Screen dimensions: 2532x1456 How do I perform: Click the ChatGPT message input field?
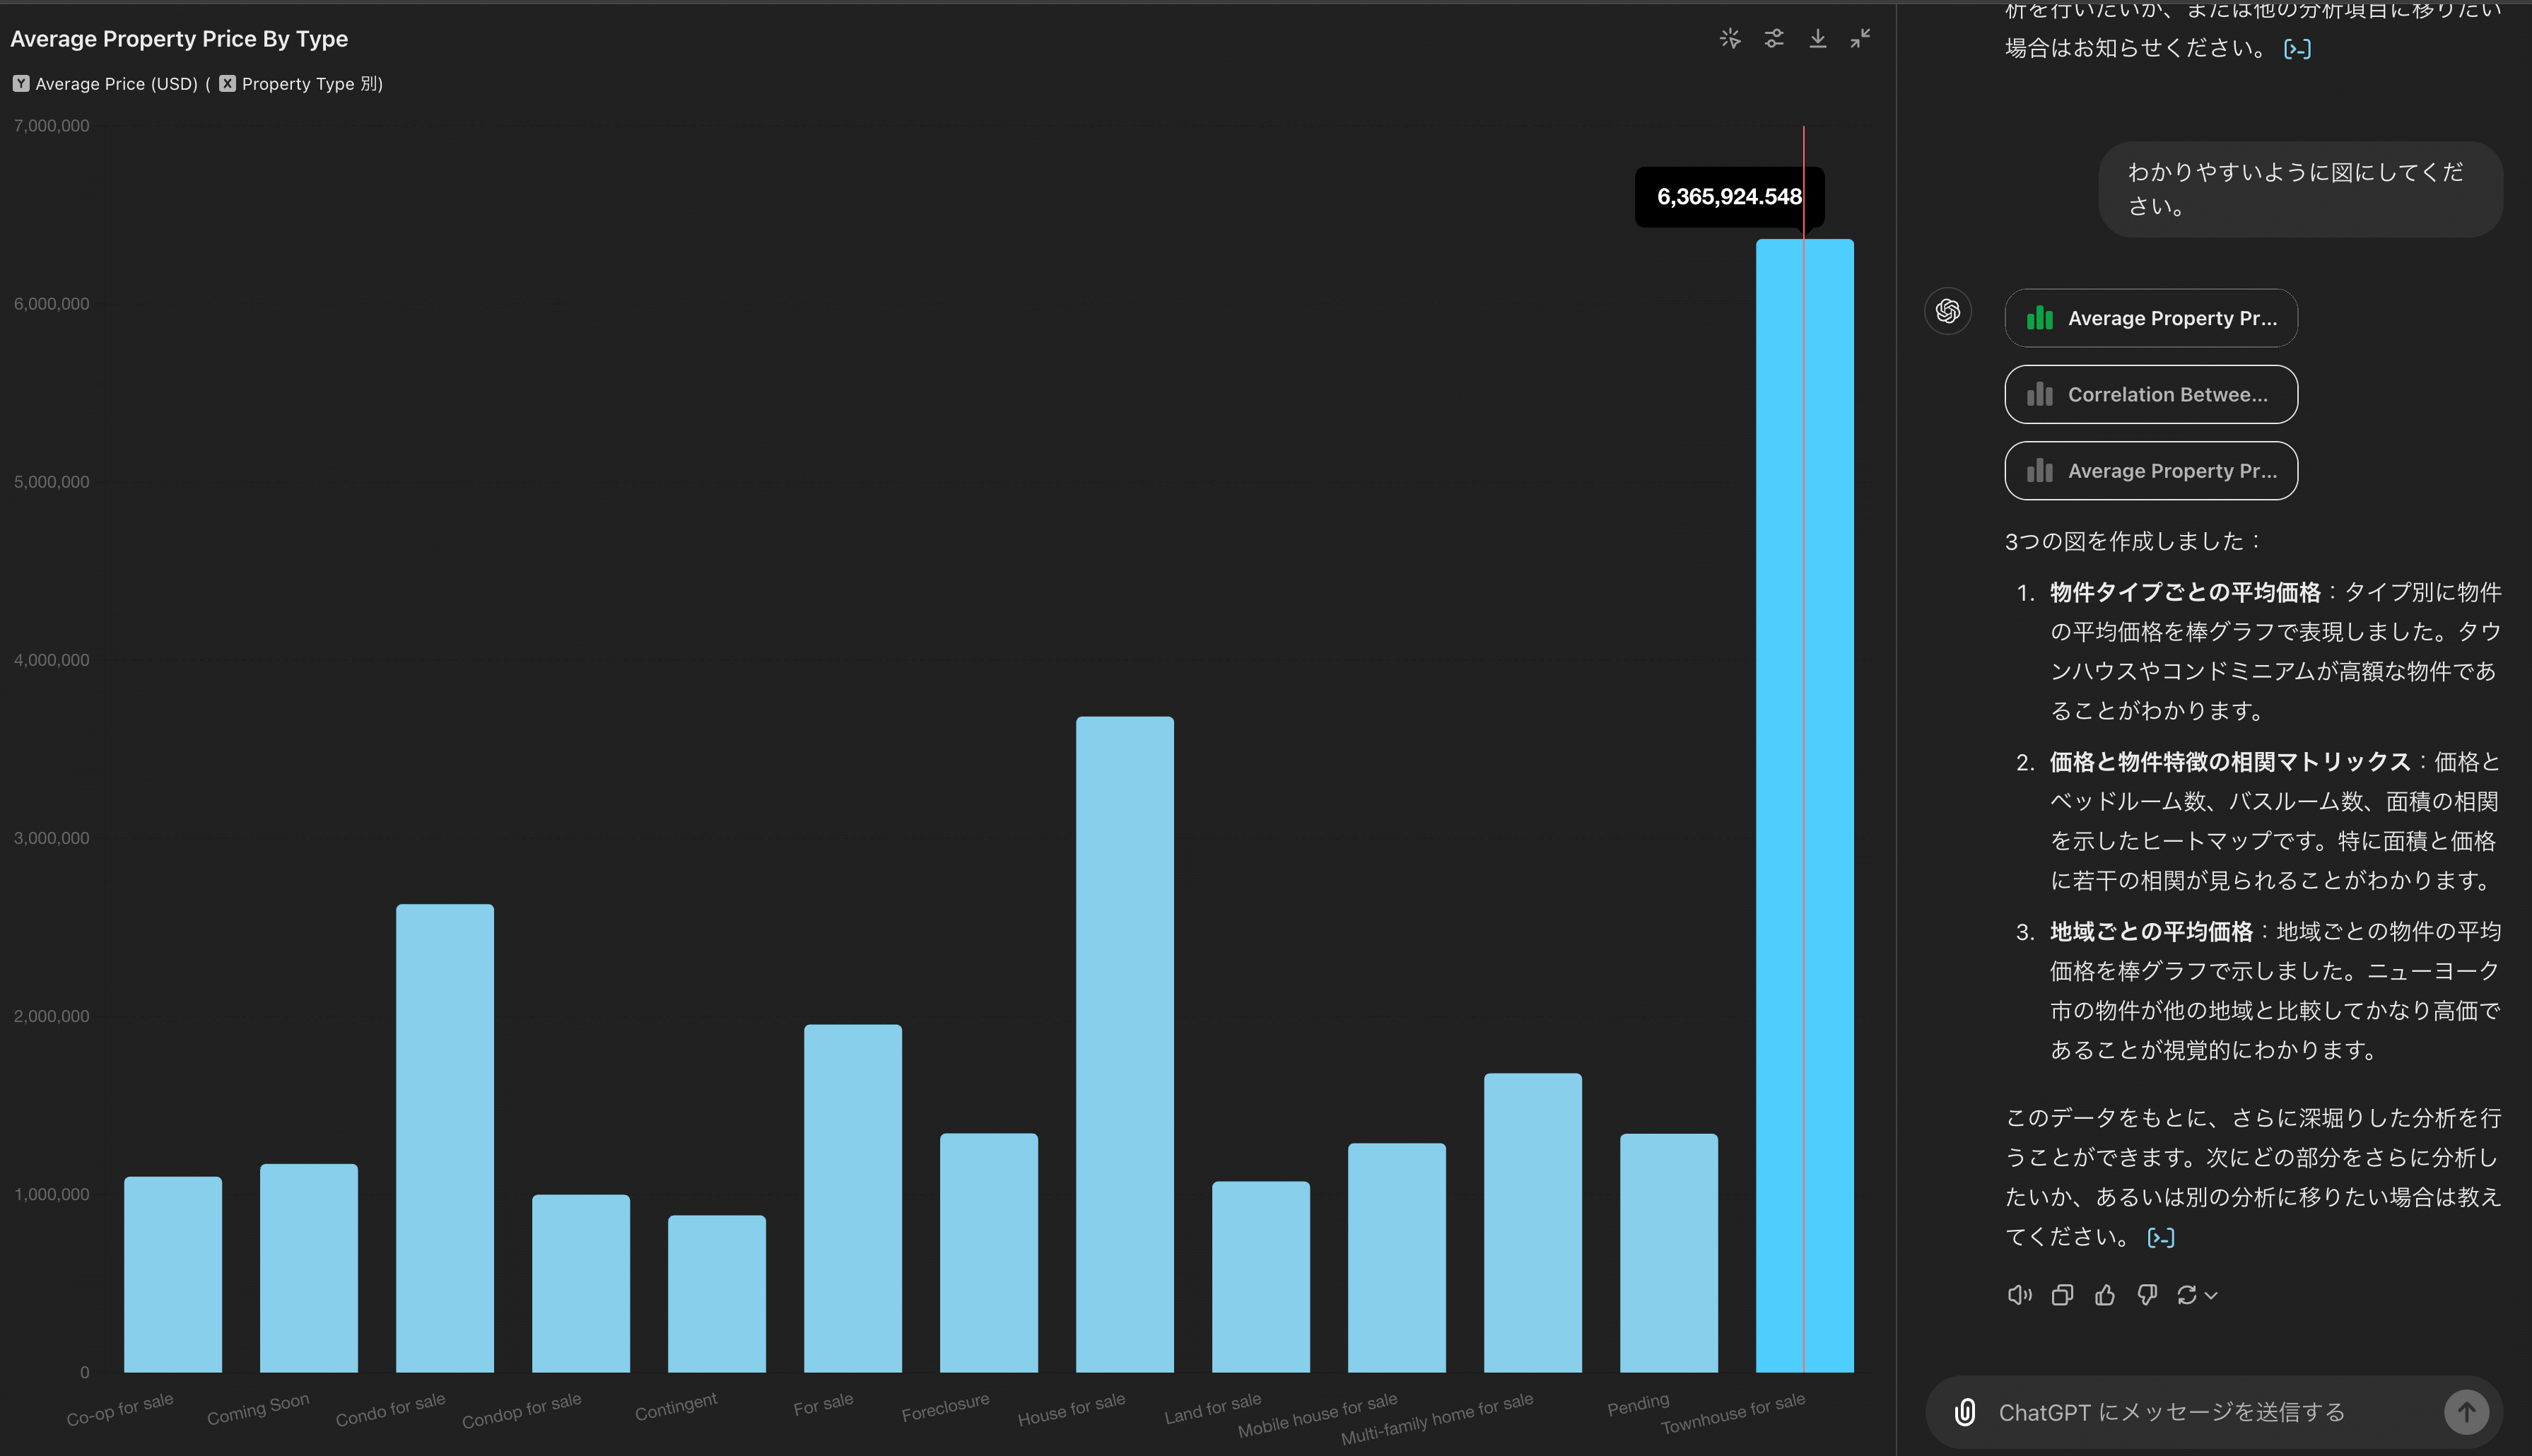[2200, 1412]
